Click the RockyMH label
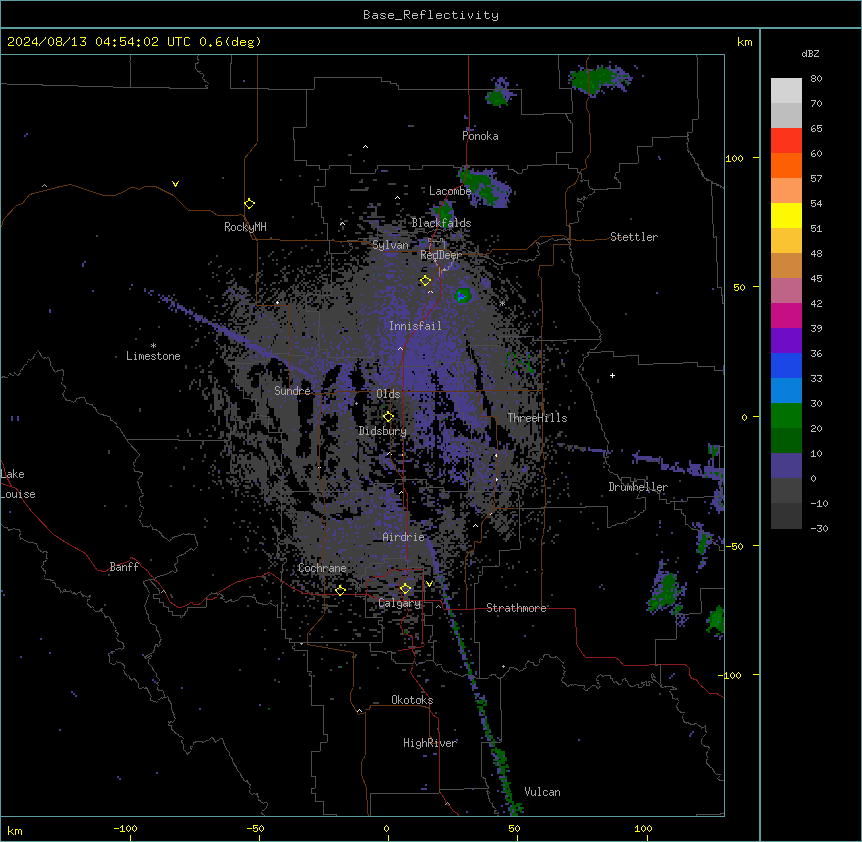 (245, 227)
